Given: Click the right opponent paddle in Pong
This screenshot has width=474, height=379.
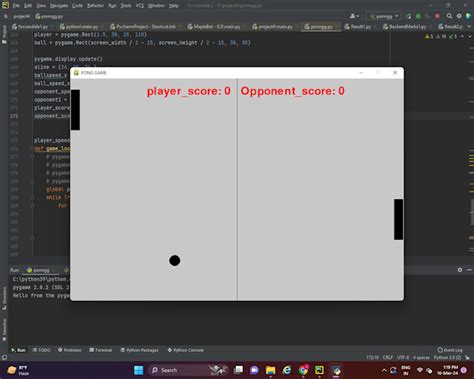Looking at the screenshot, I should 398,219.
